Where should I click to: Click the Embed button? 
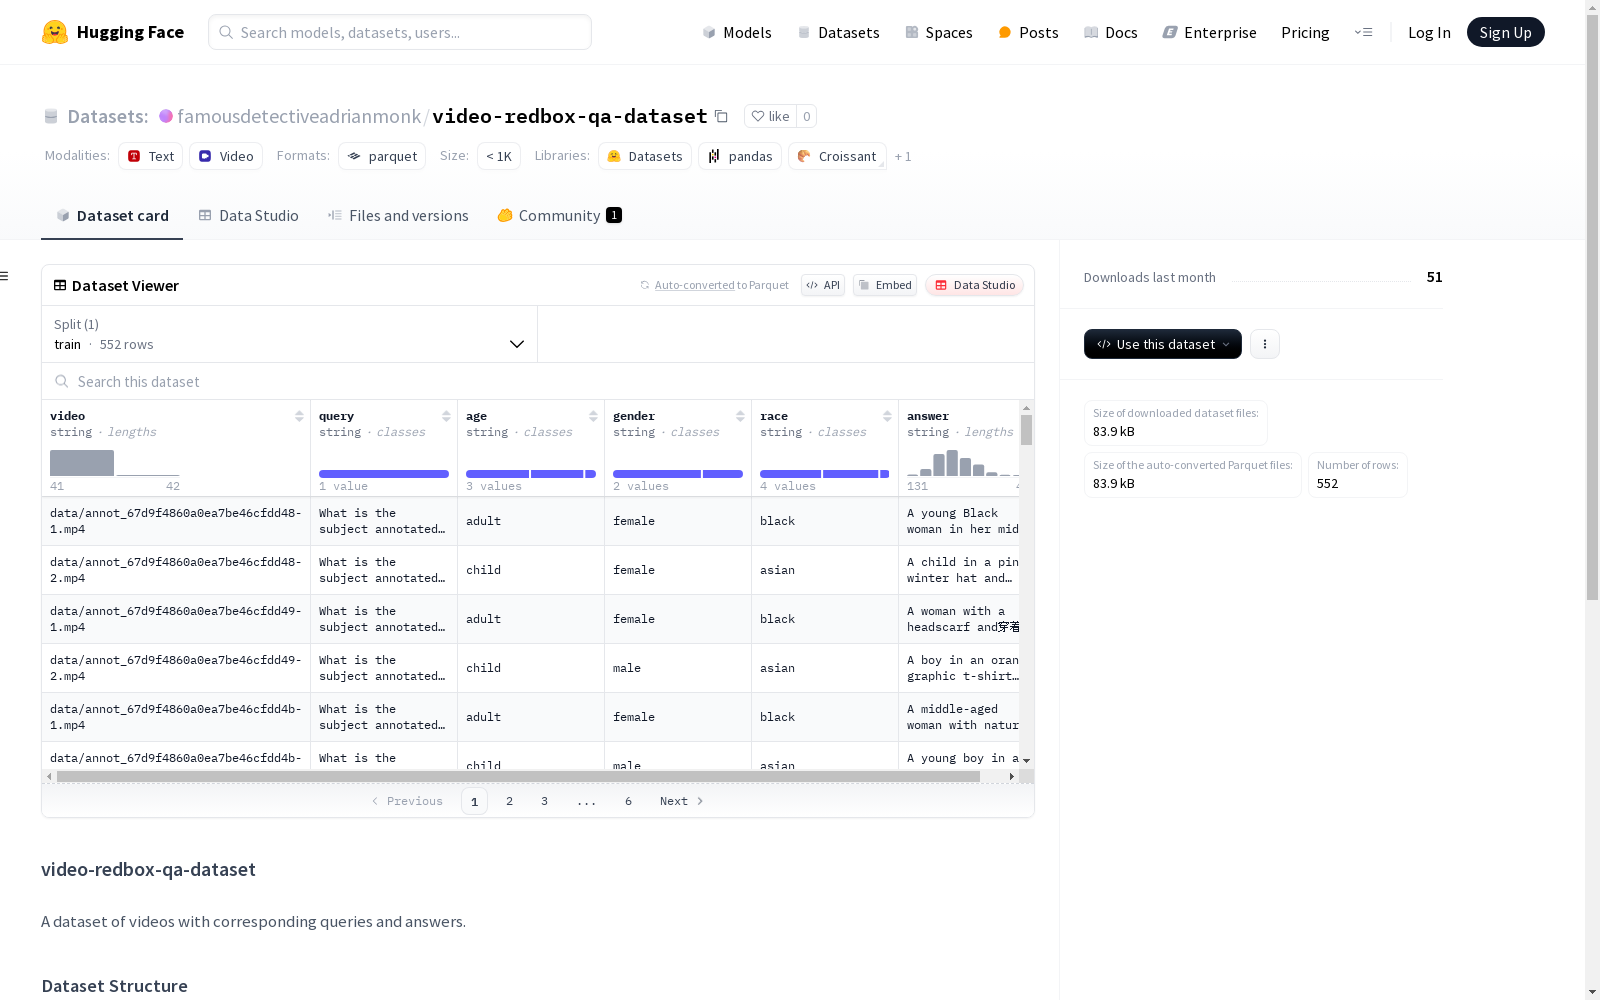(885, 285)
